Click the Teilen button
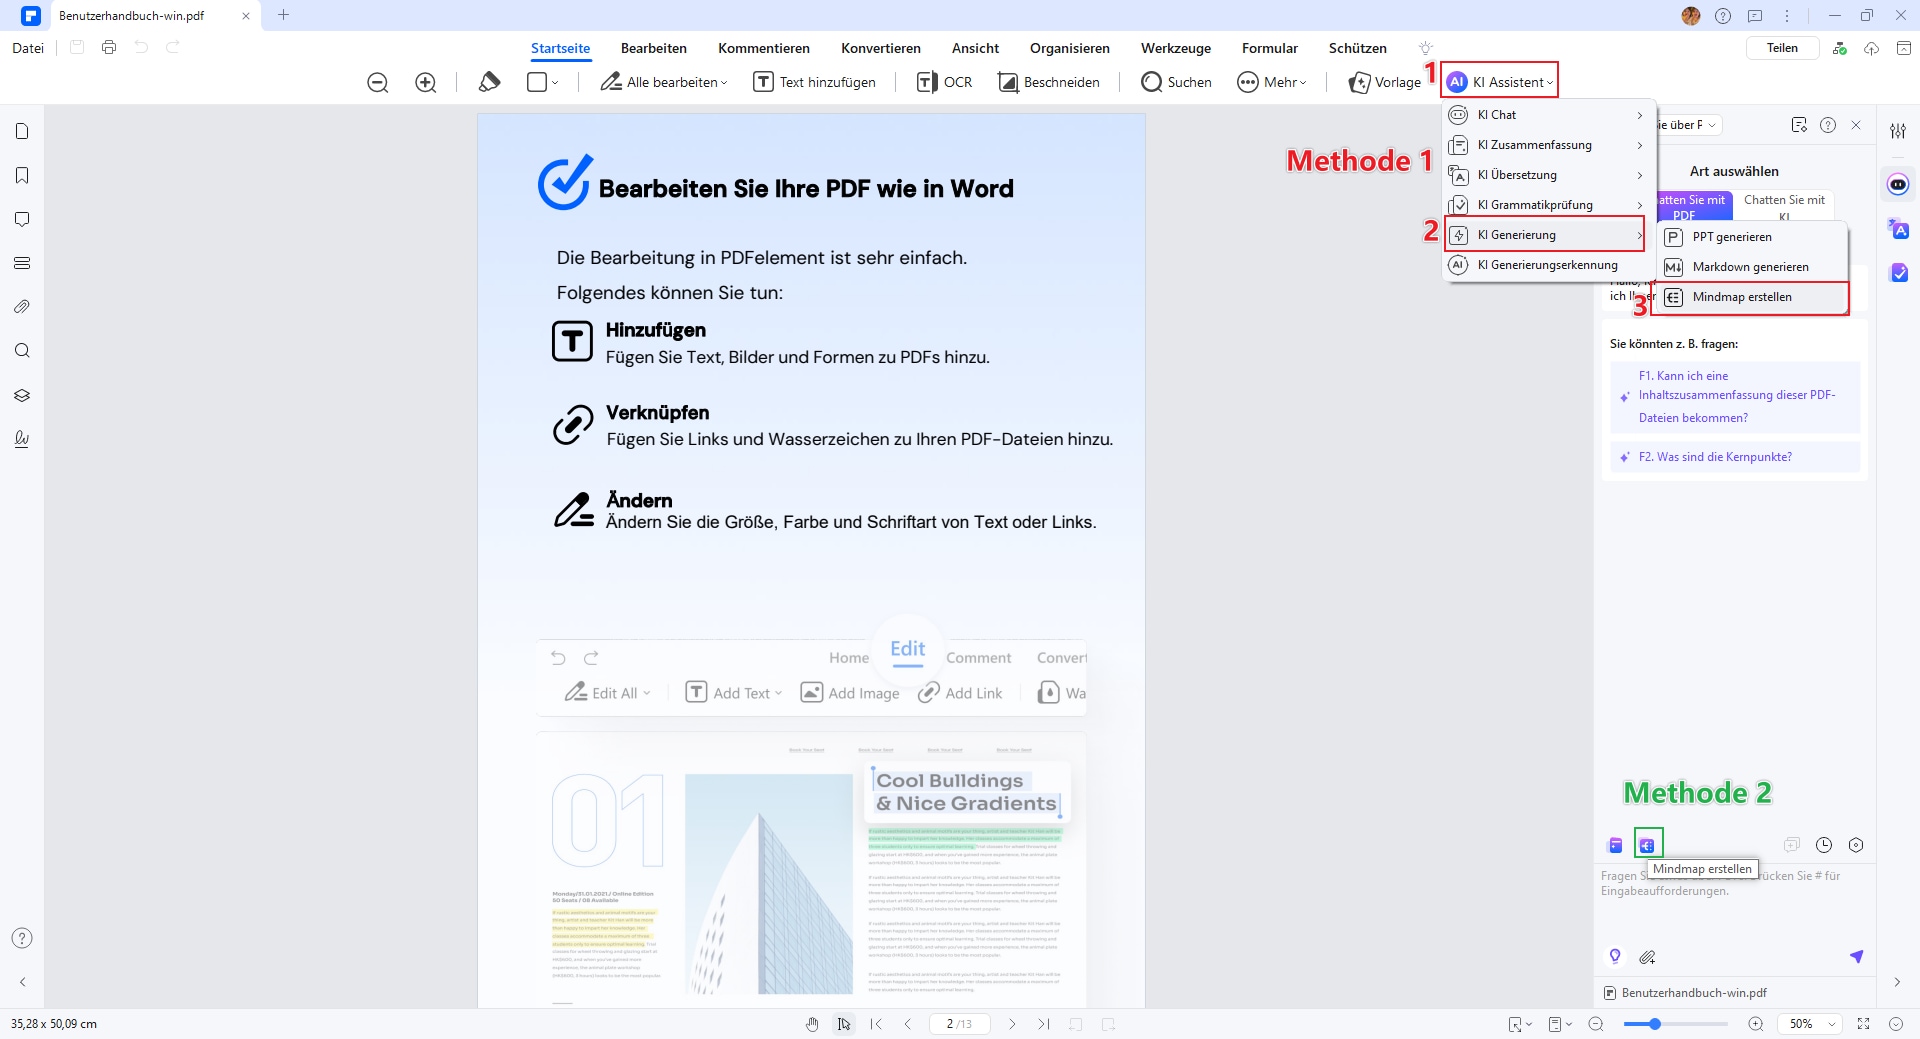The image size is (1920, 1039). 1782,47
